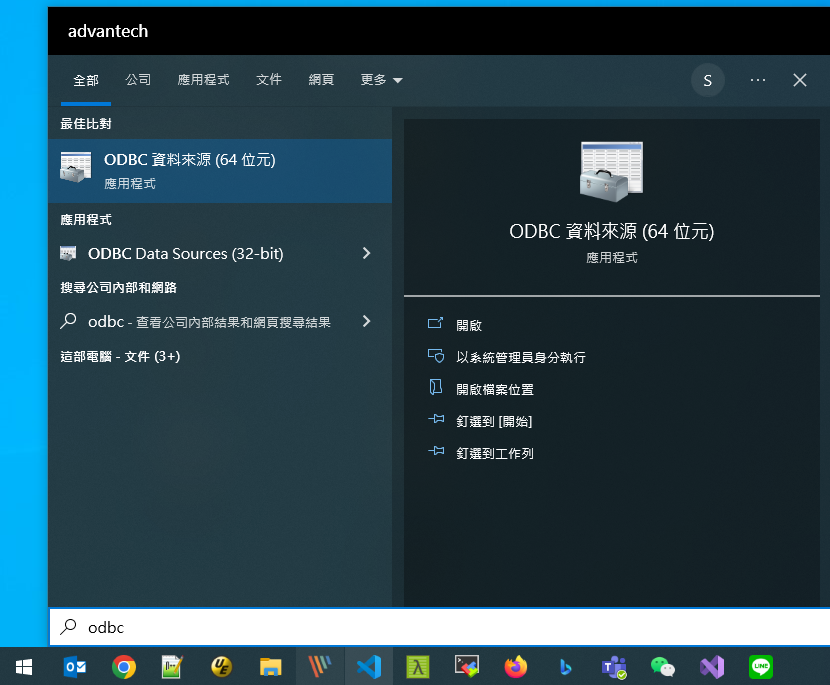830x685 pixels.
Task: Open Outlook from the taskbar
Action: [x=75, y=666]
